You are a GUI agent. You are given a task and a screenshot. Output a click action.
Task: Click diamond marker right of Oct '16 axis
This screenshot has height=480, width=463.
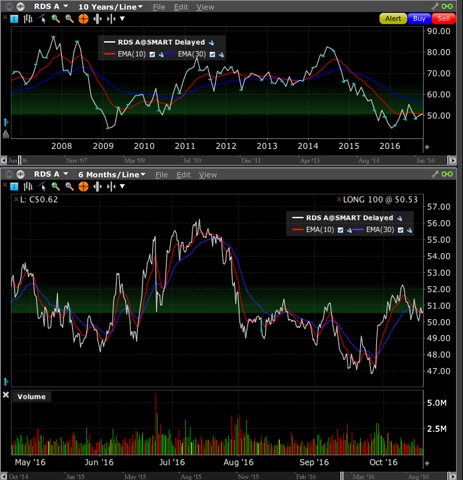click(x=427, y=463)
